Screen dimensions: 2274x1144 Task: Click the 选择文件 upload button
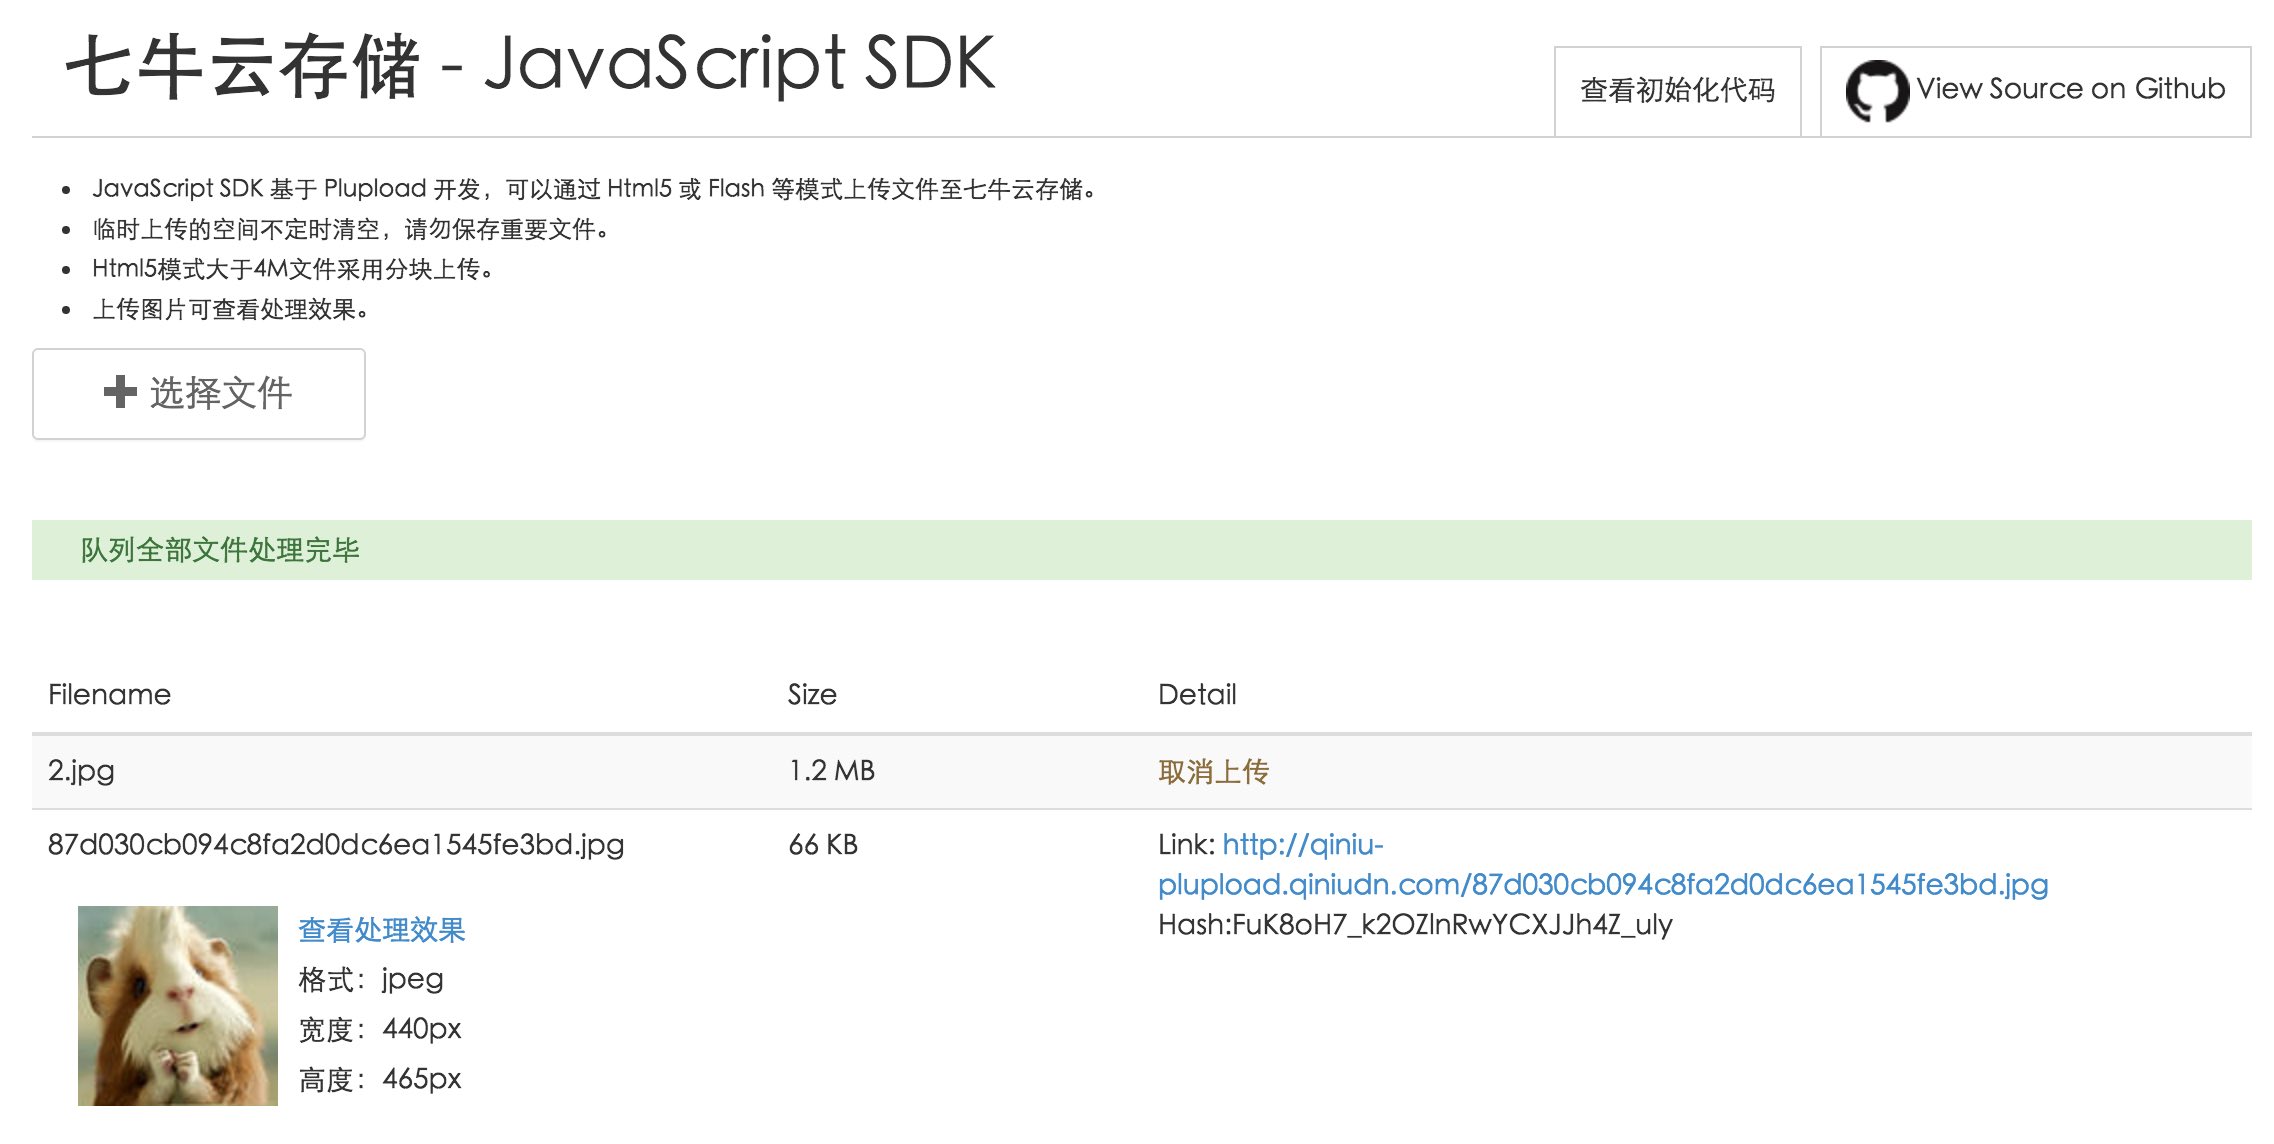point(199,393)
